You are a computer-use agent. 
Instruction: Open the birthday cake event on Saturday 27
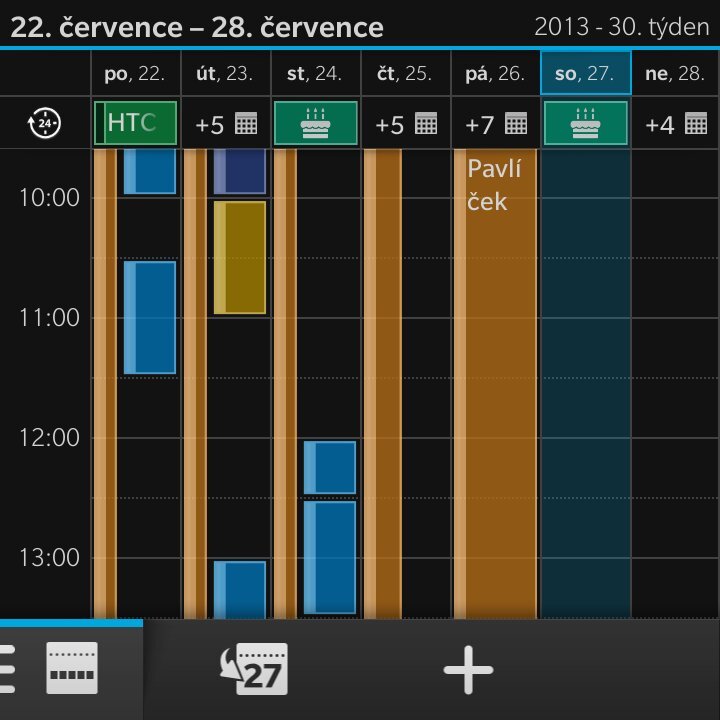(585, 123)
